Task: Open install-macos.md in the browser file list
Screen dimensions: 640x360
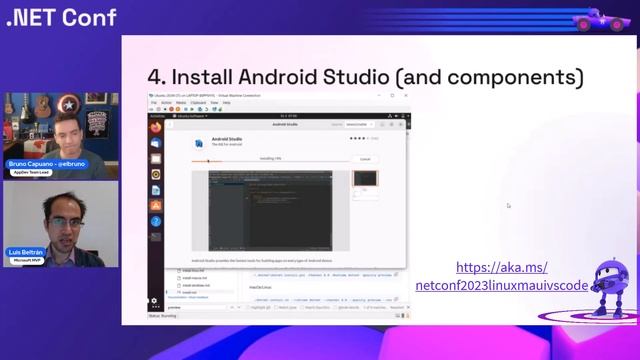Action: [x=192, y=278]
